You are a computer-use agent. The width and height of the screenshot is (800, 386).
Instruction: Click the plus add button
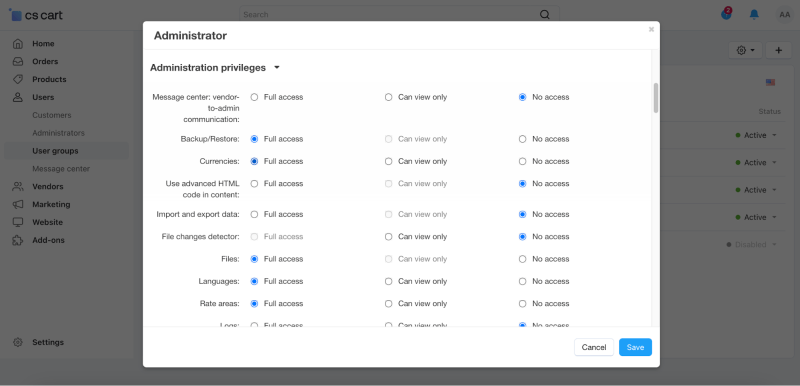779,50
